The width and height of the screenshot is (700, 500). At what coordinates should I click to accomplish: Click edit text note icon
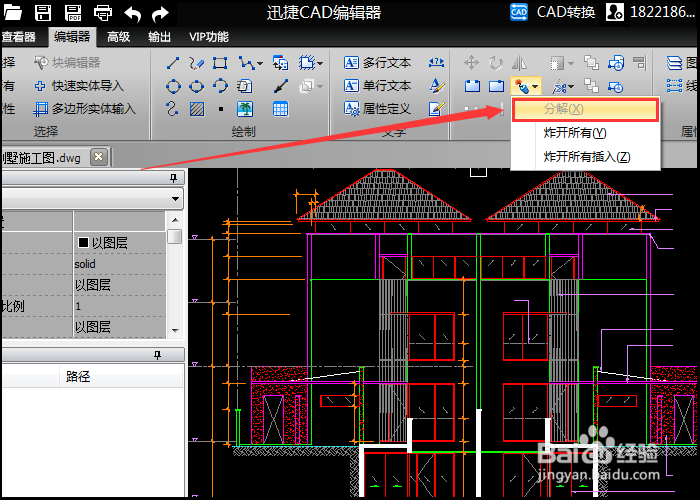436,108
